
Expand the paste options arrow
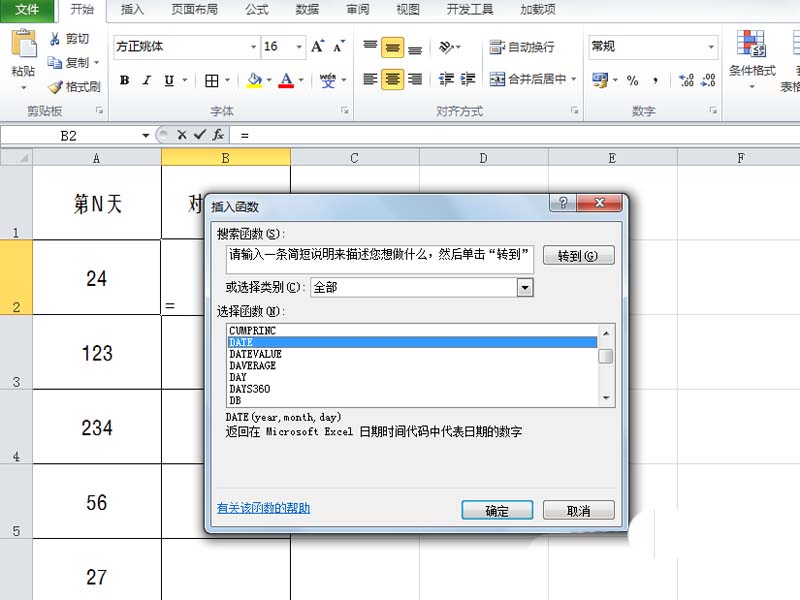[23, 88]
